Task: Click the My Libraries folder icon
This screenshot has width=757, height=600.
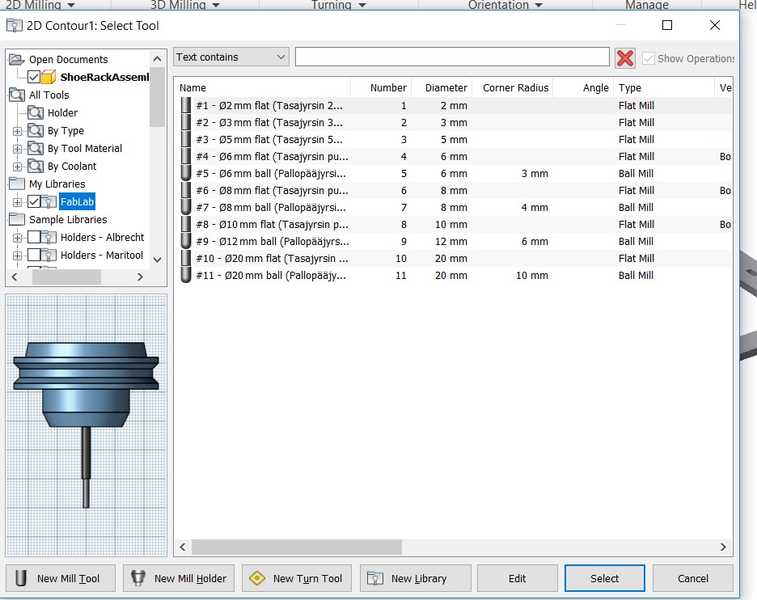Action: (17, 184)
